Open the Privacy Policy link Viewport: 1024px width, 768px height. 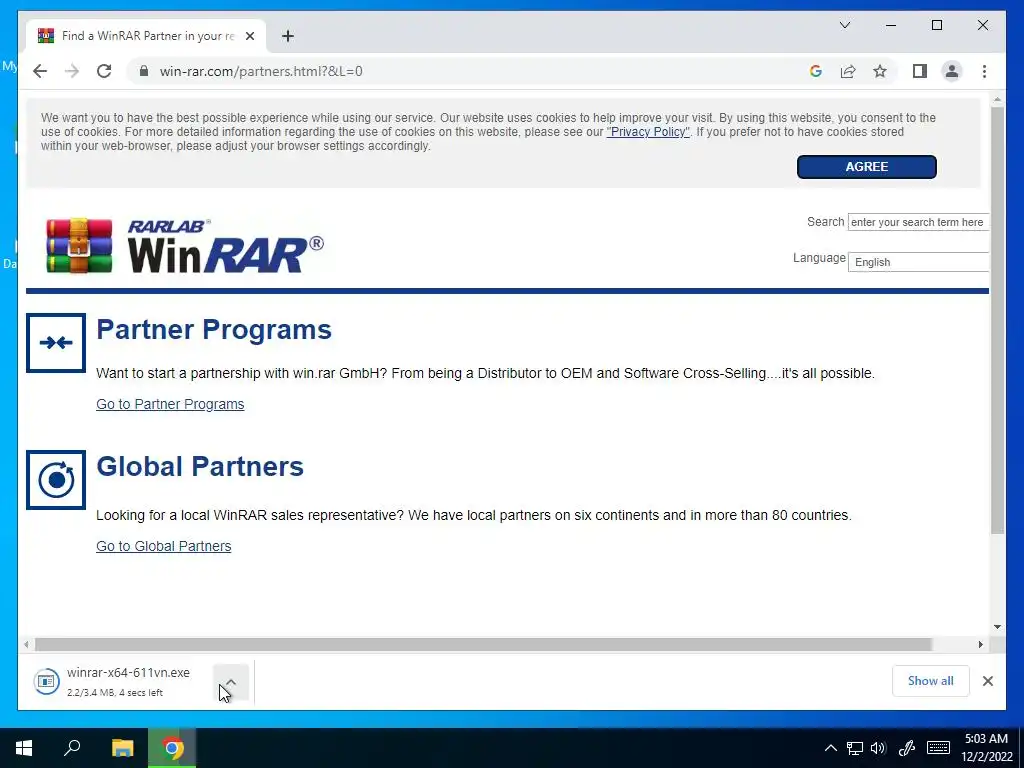[648, 132]
